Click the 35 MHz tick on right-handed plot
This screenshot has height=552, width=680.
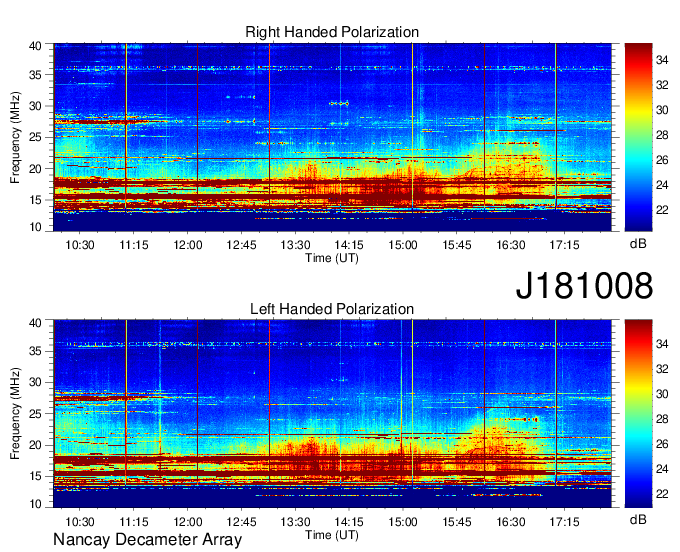pyautogui.click(x=35, y=75)
